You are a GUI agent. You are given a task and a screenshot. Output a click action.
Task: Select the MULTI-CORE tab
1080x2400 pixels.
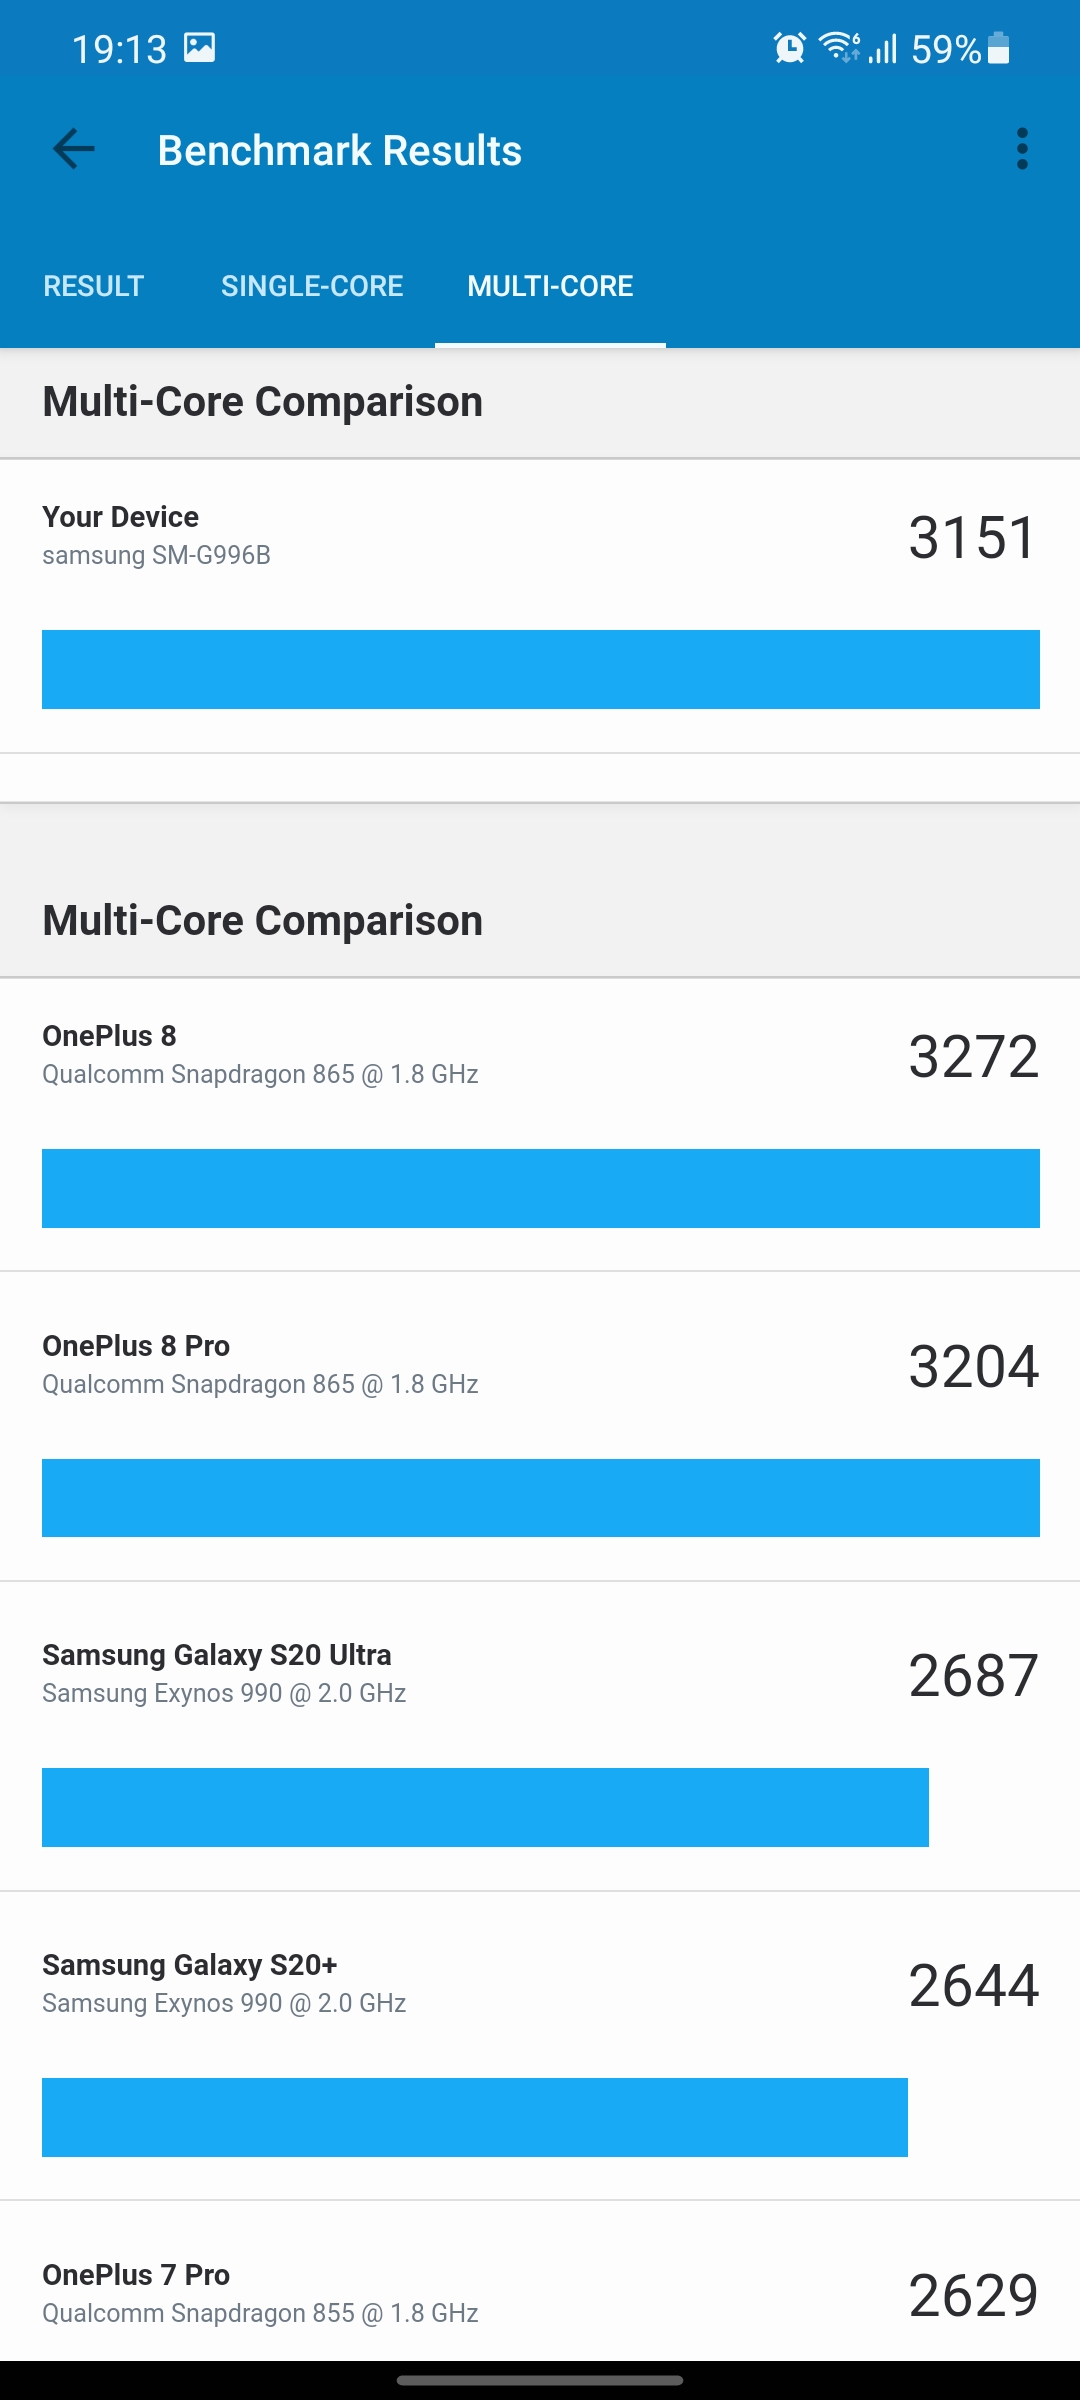[550, 286]
